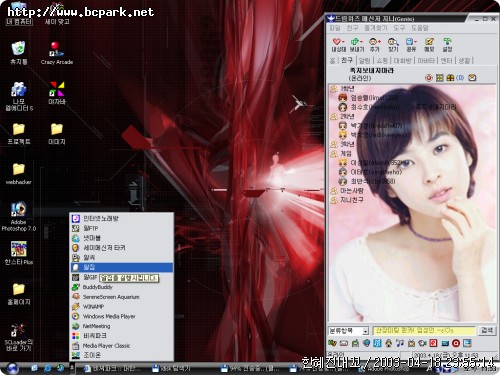Viewport: 500px width, 375px height.
Task: Click the TV icon in Genie bottom bar
Action: pos(411,343)
